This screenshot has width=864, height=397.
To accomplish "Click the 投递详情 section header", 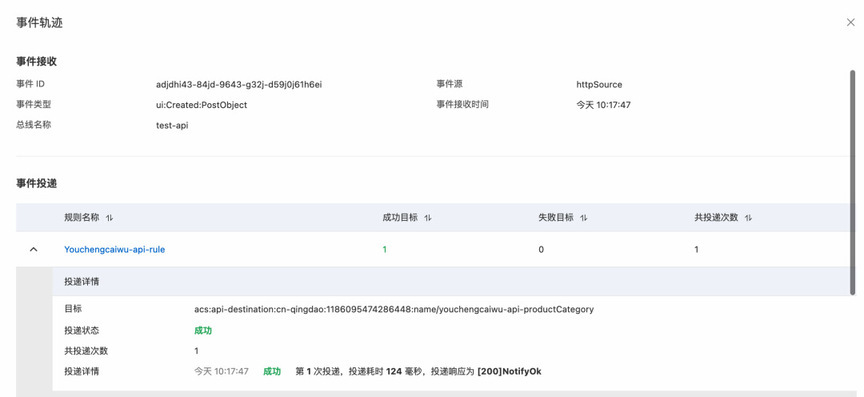I will coord(82,281).
